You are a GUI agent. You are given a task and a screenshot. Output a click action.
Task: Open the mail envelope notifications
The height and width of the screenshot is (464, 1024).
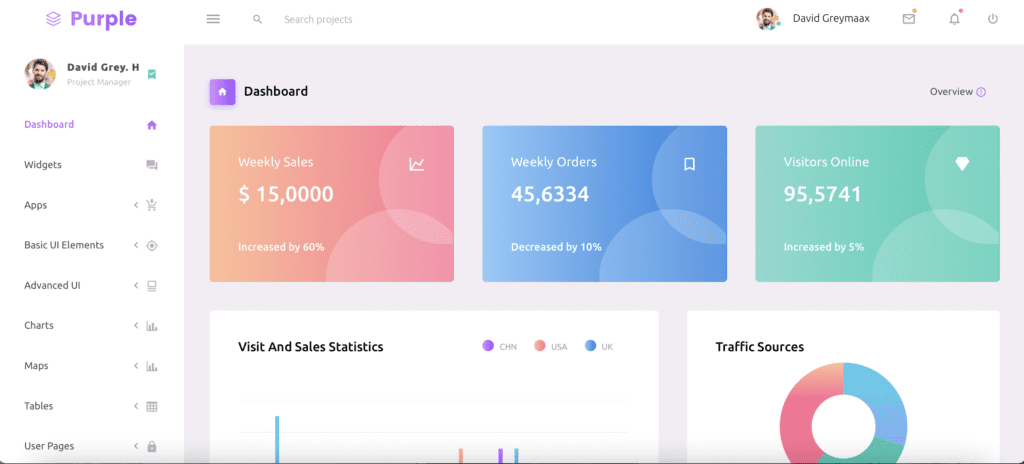(x=908, y=19)
